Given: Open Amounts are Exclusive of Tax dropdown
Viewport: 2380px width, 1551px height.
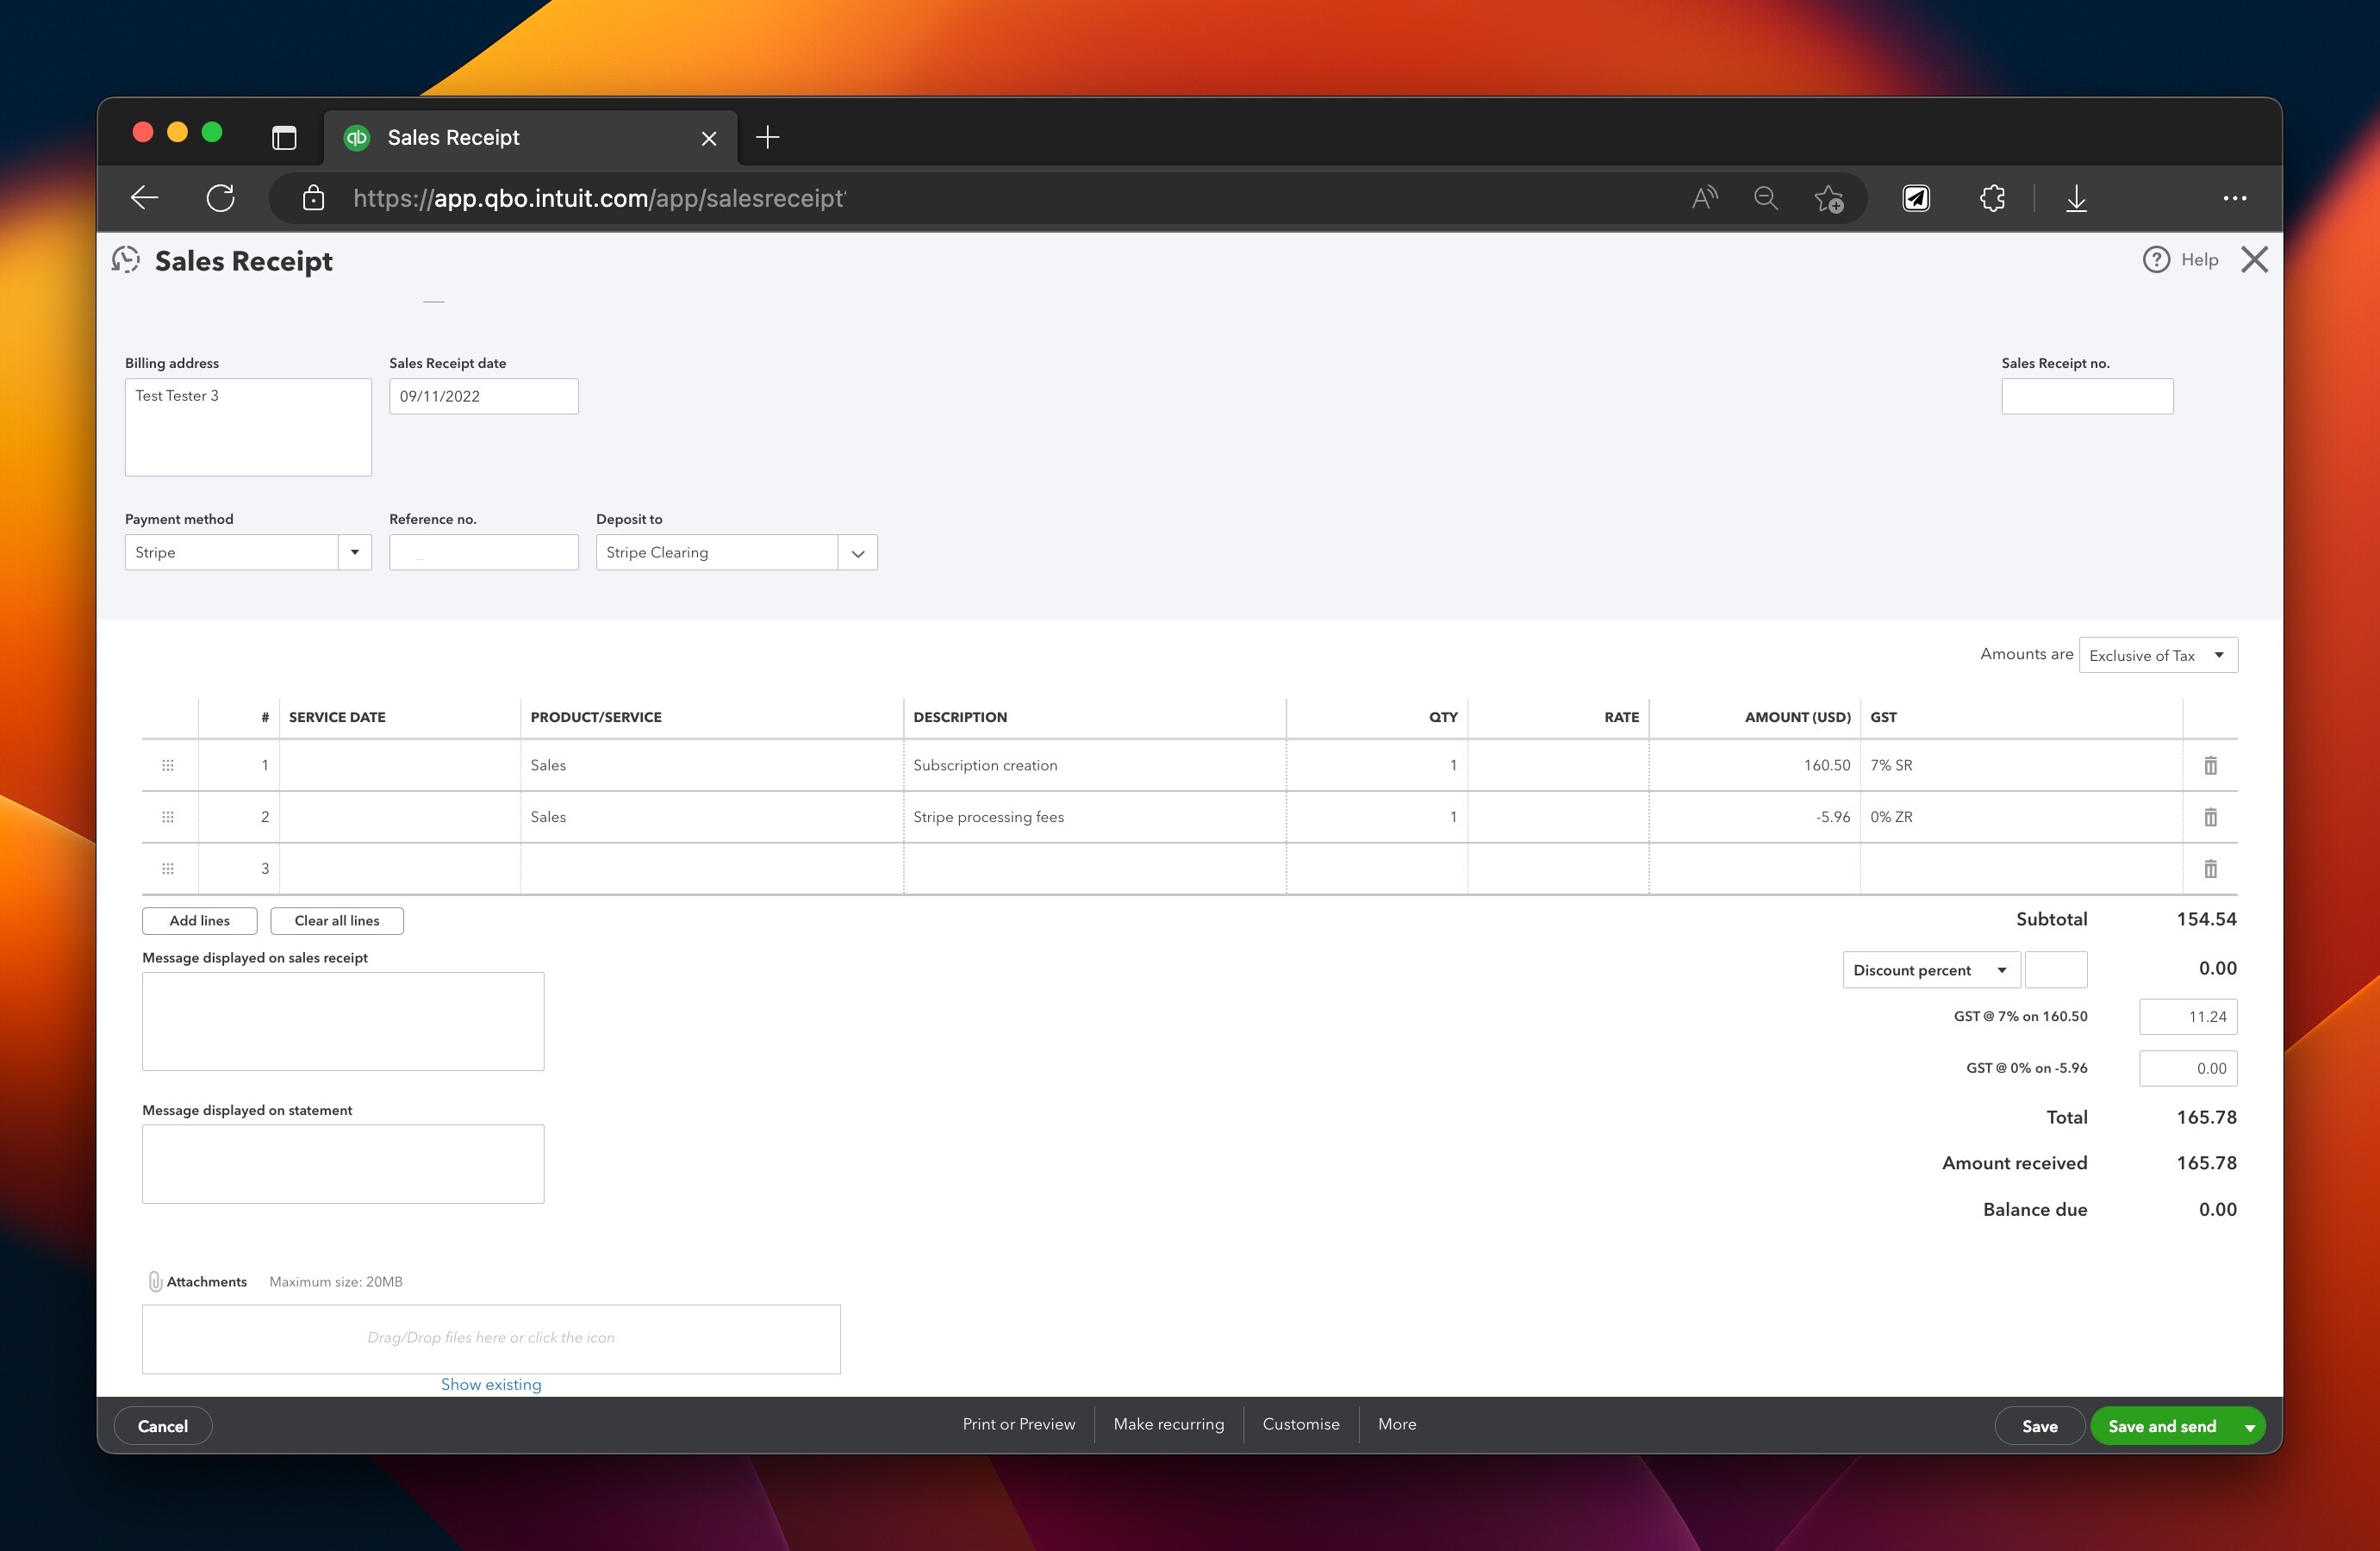Looking at the screenshot, I should point(2158,655).
